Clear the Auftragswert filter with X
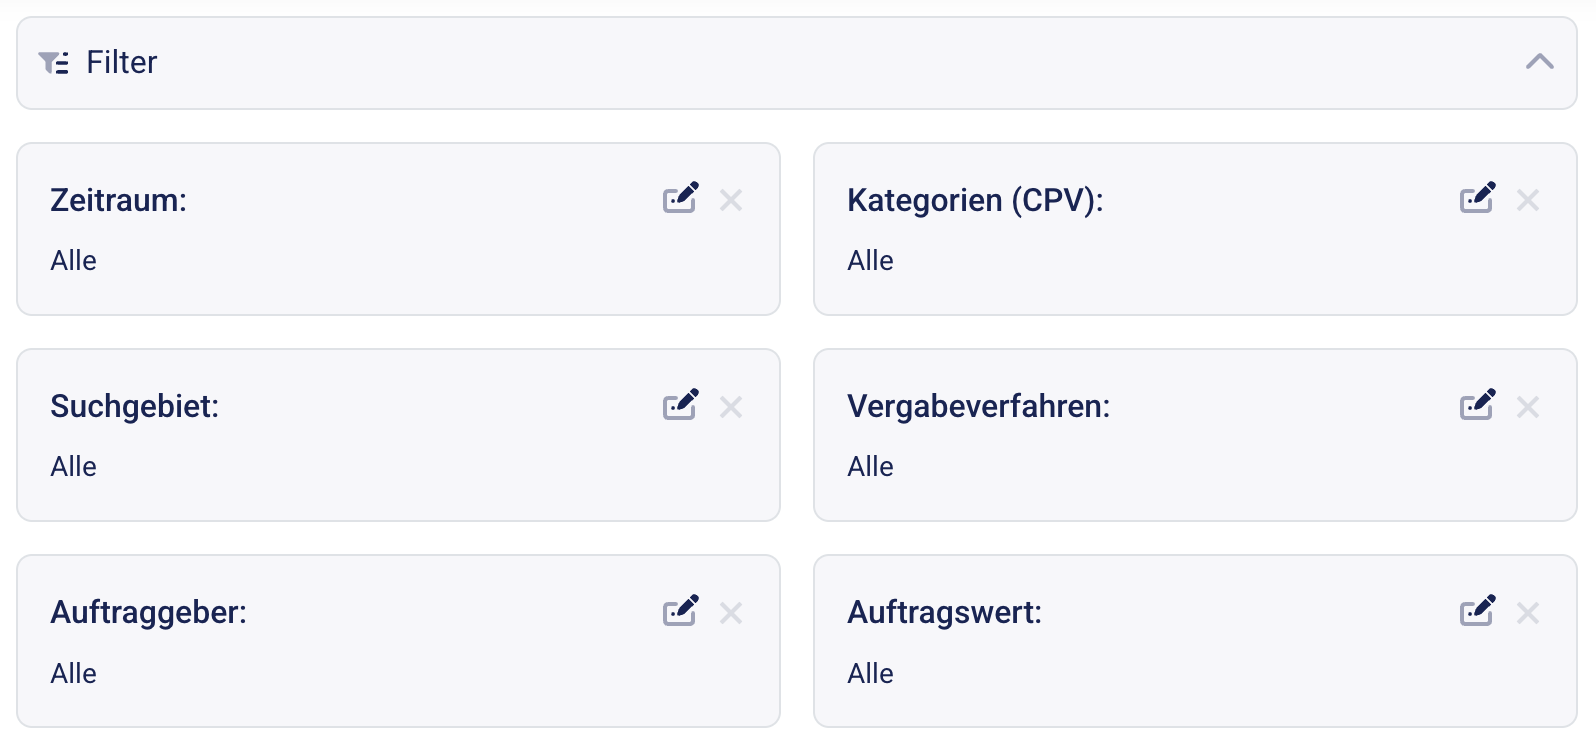This screenshot has width=1596, height=750. point(1527,613)
